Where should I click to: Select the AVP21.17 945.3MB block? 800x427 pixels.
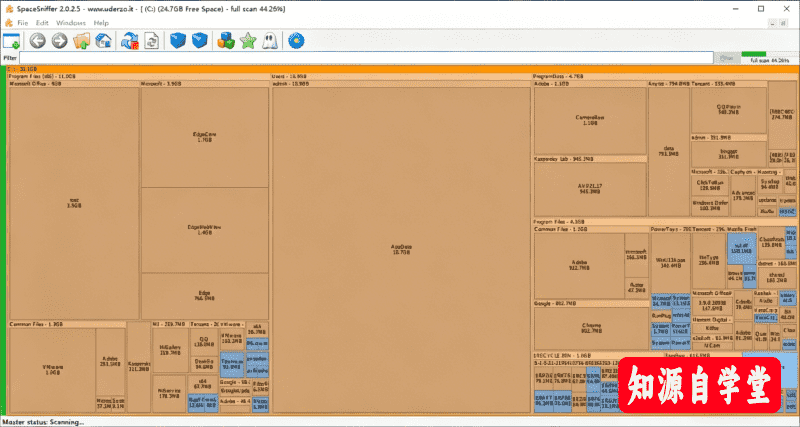pos(590,189)
